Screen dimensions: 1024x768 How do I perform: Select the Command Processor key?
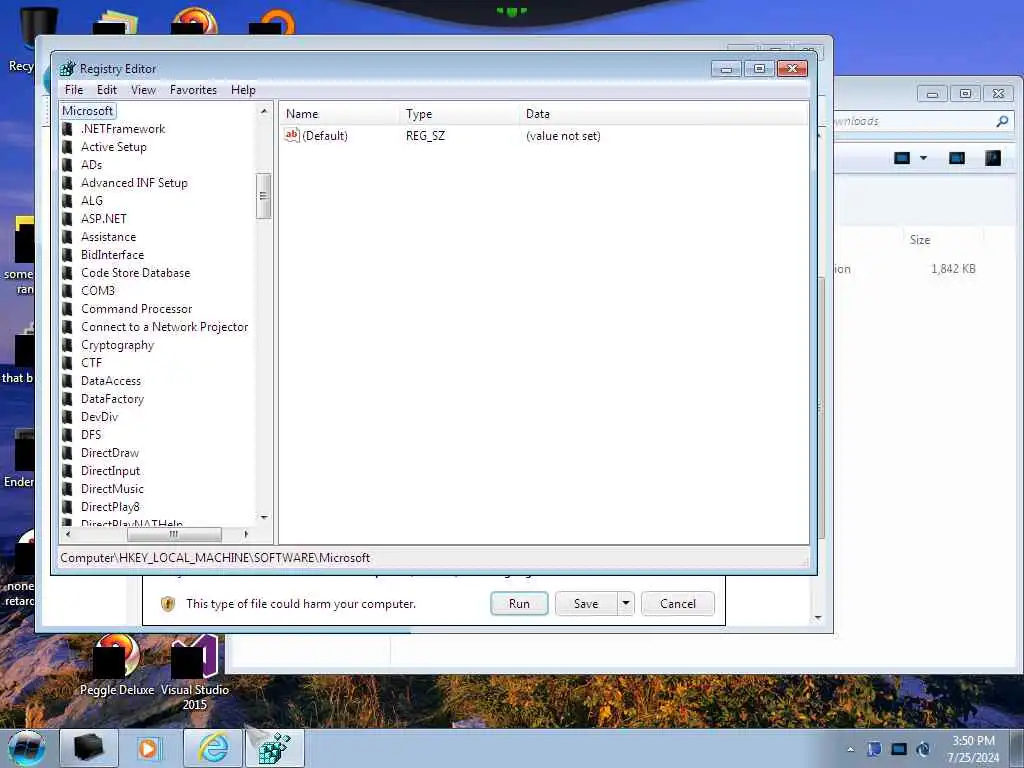coord(136,309)
